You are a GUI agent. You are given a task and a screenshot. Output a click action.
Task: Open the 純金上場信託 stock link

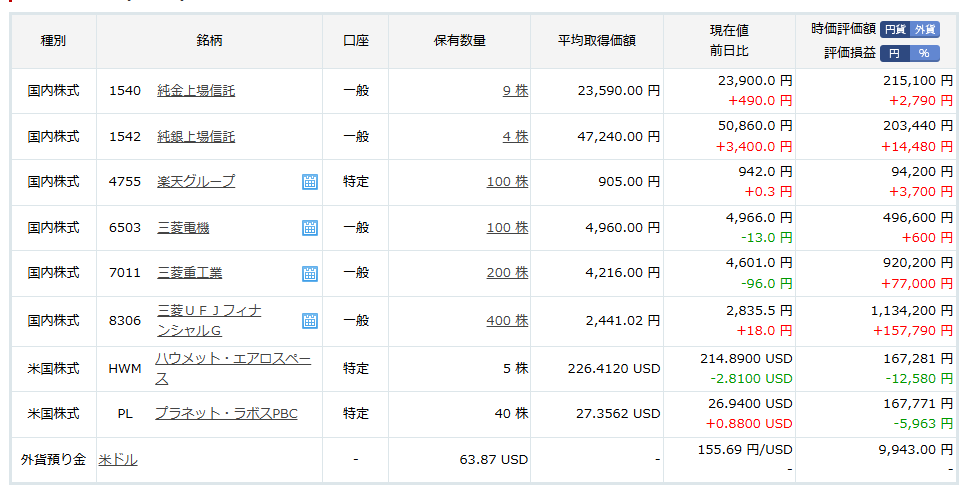(x=196, y=91)
